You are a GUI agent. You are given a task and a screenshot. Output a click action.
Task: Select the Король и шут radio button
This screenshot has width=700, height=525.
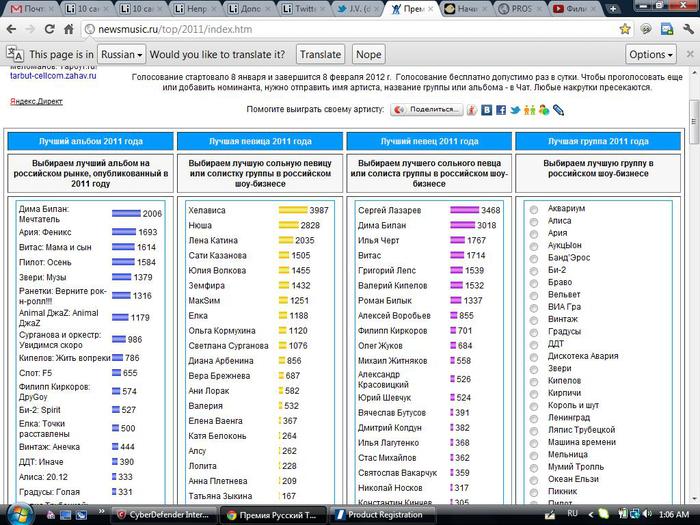533,406
